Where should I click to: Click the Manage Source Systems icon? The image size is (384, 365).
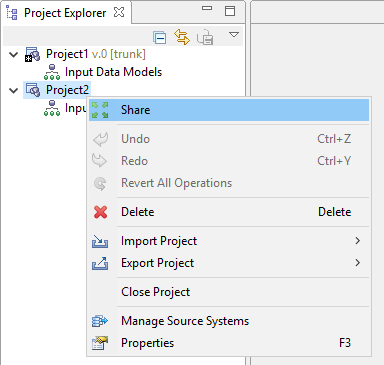pyautogui.click(x=100, y=321)
